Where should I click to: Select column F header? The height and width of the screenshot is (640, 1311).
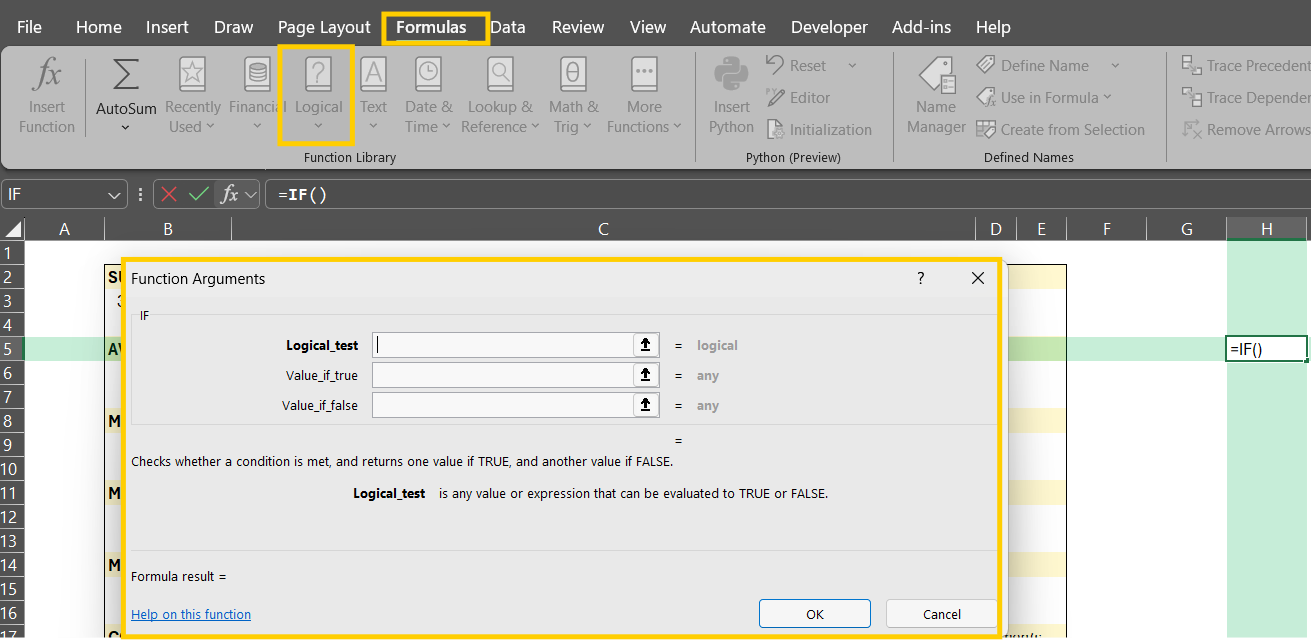[x=1107, y=230]
